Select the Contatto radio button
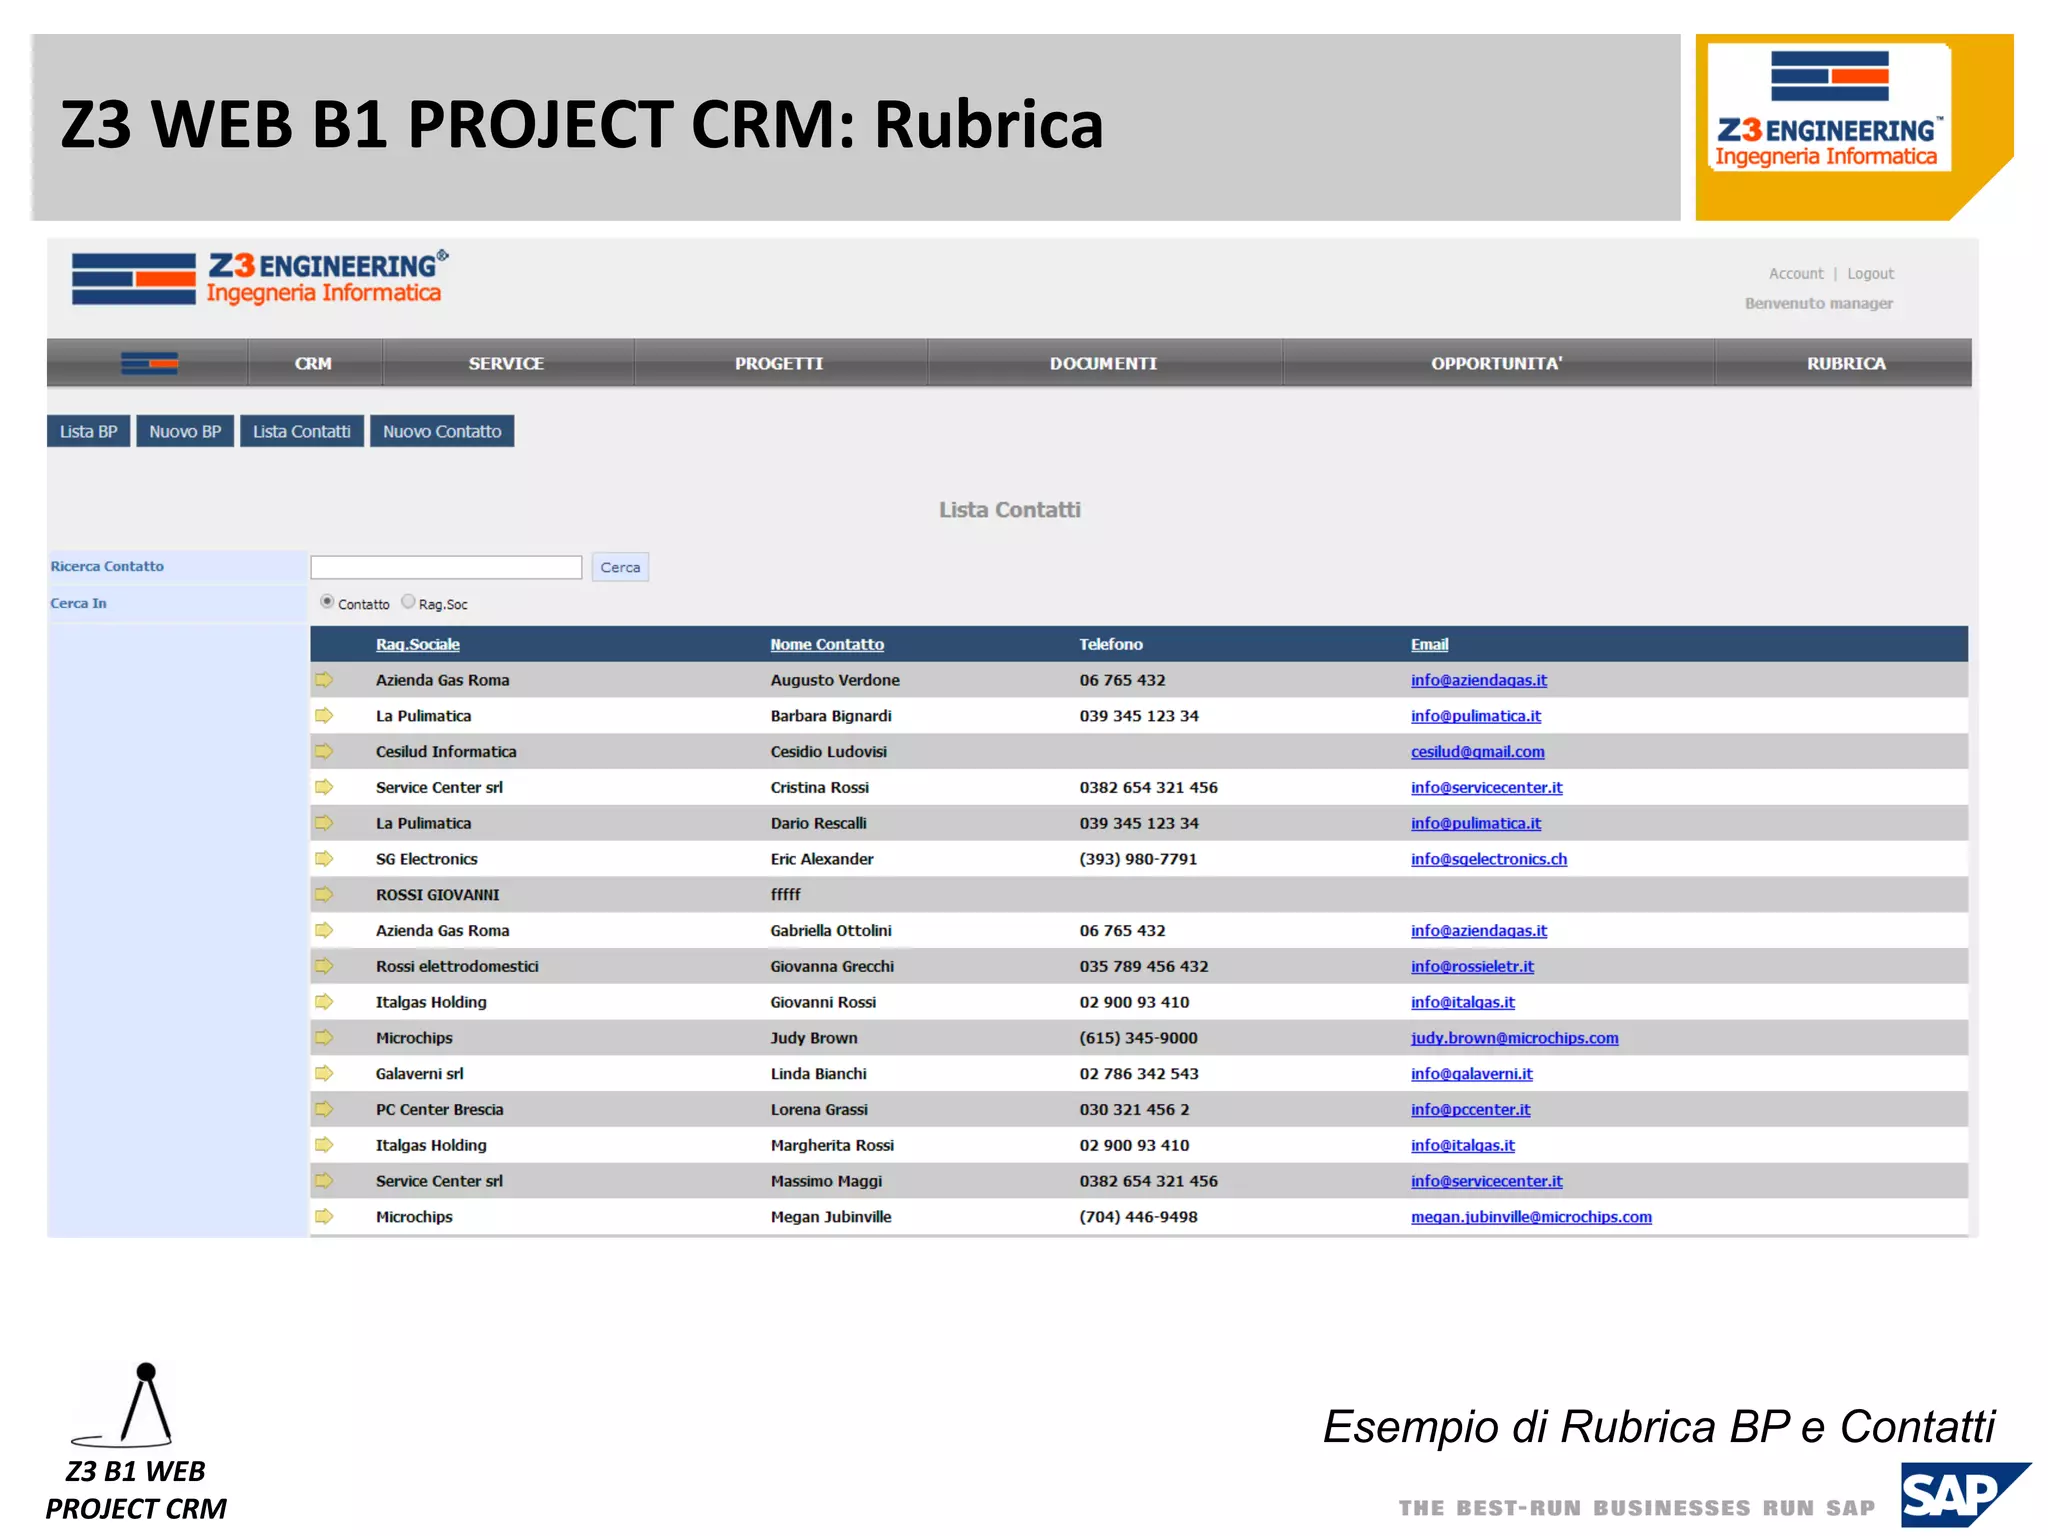The width and height of the screenshot is (2048, 1536). coord(327,602)
